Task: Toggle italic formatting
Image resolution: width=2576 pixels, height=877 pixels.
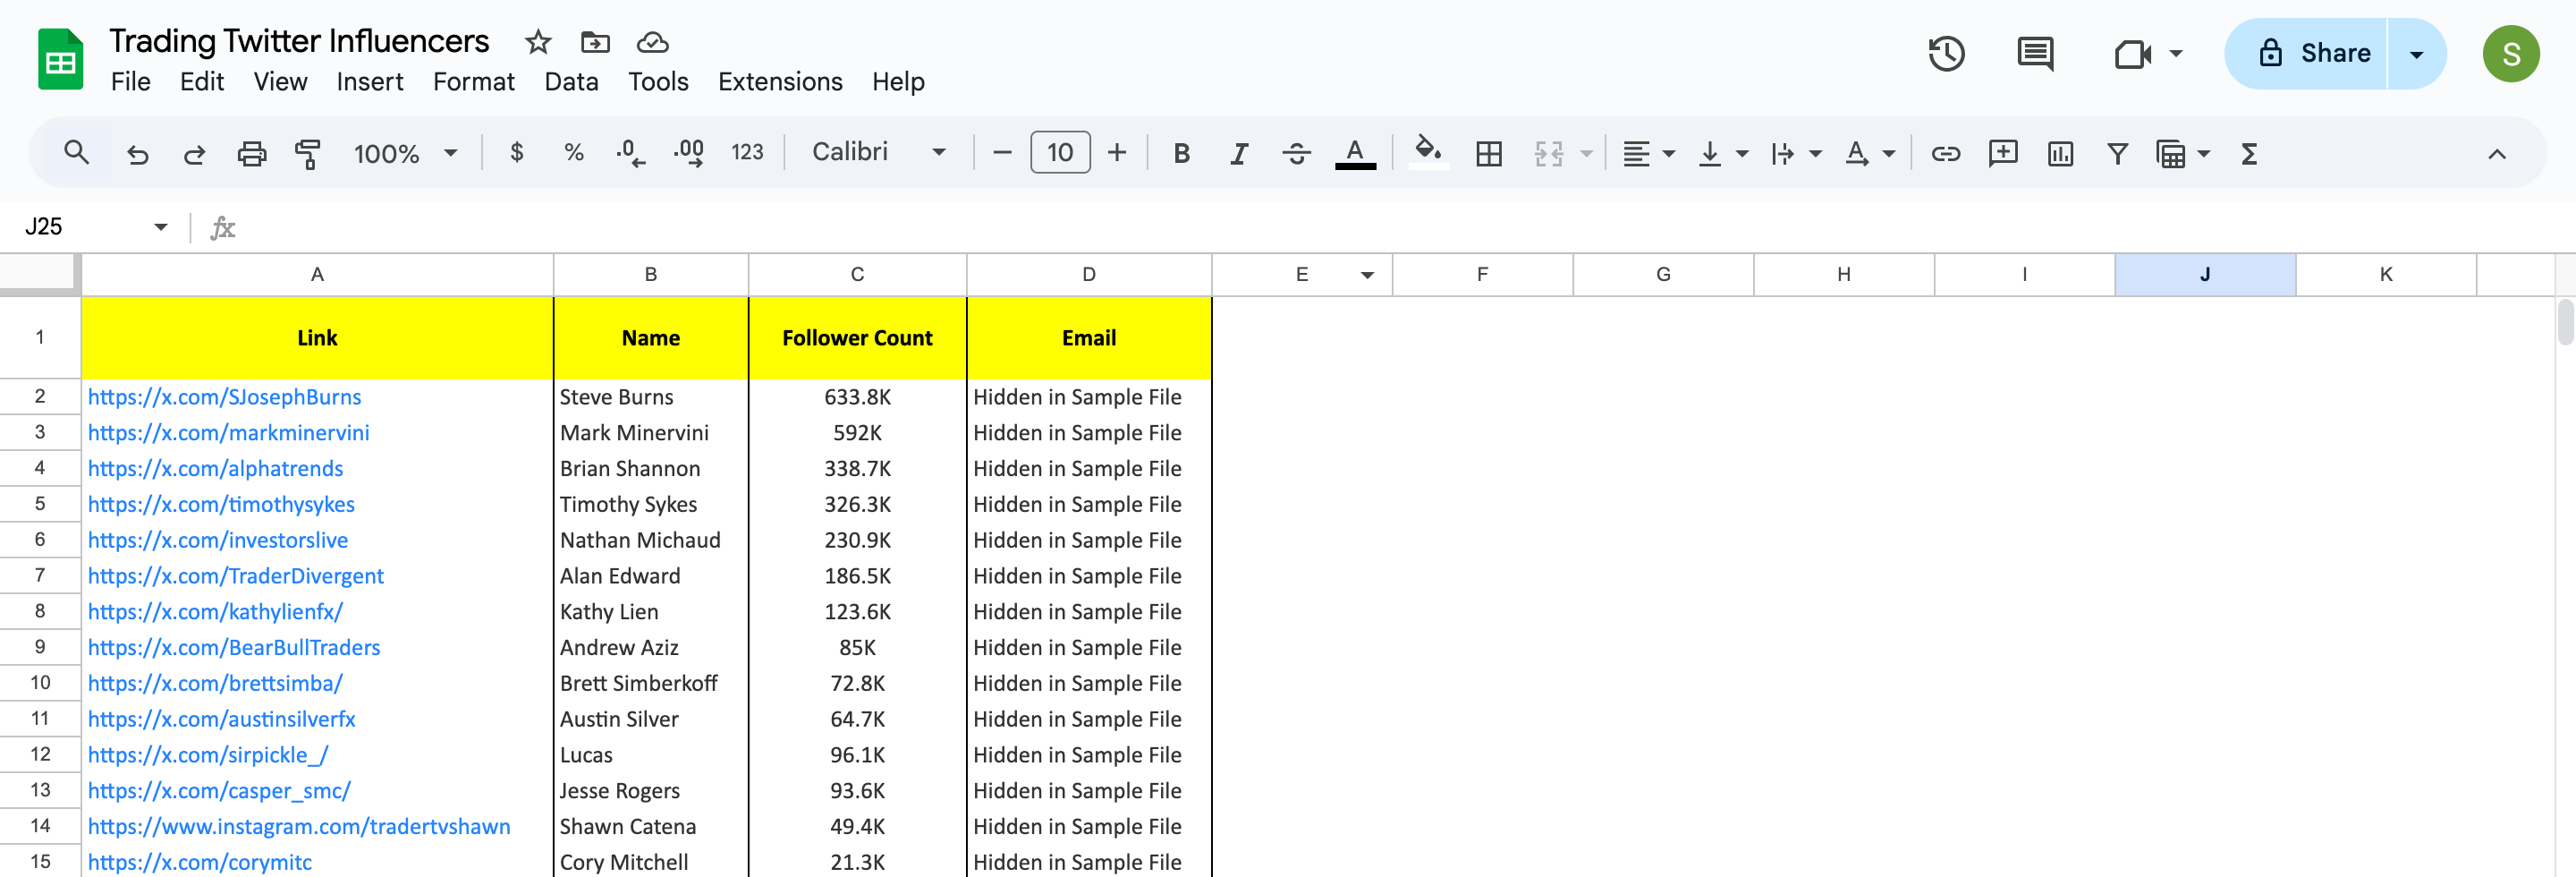Action: click(1238, 153)
